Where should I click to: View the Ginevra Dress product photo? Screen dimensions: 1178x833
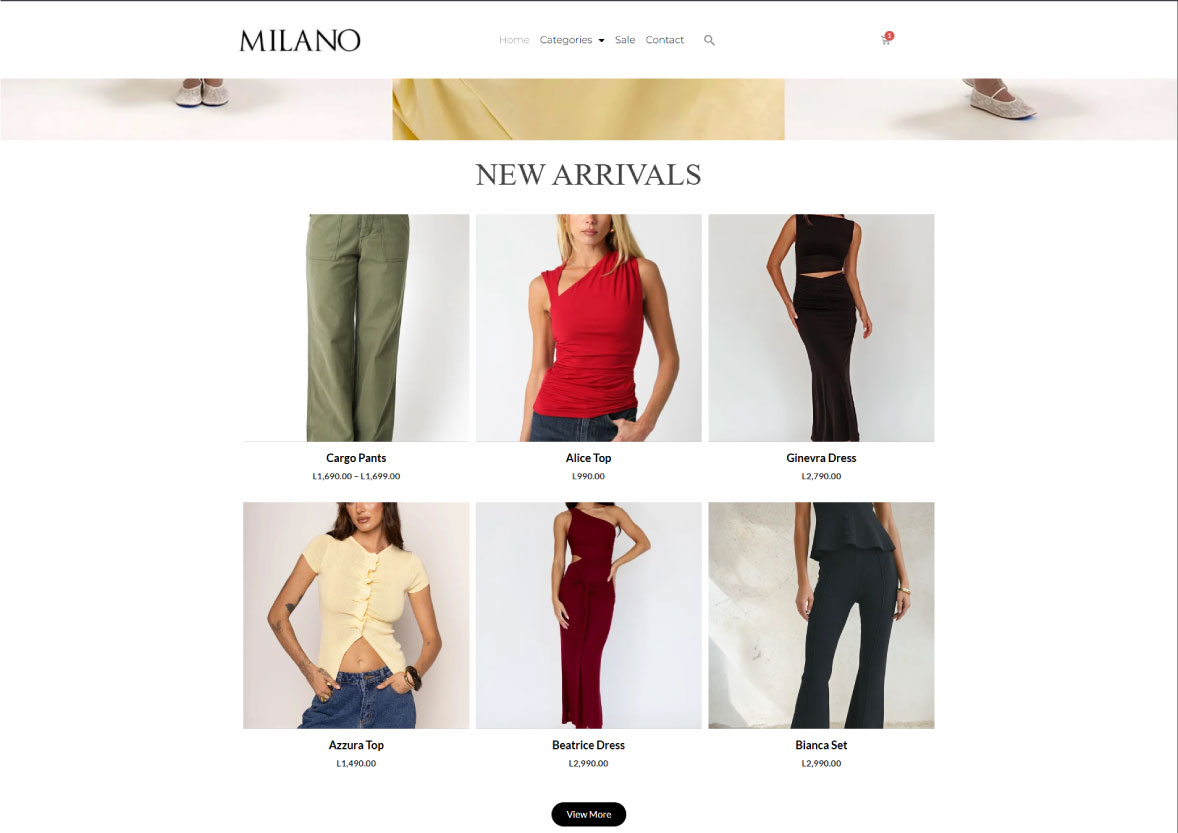tap(821, 327)
